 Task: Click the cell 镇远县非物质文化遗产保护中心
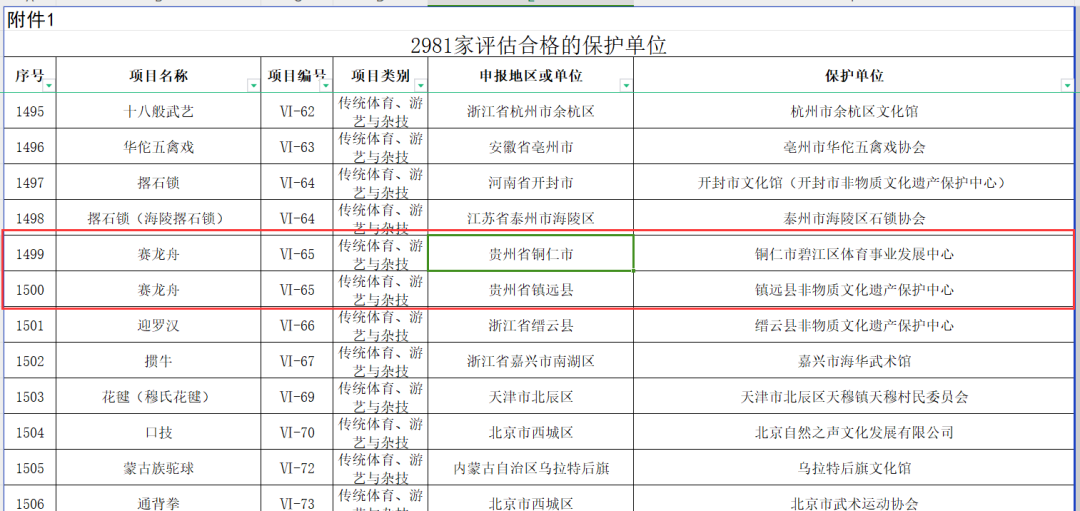pyautogui.click(x=853, y=290)
